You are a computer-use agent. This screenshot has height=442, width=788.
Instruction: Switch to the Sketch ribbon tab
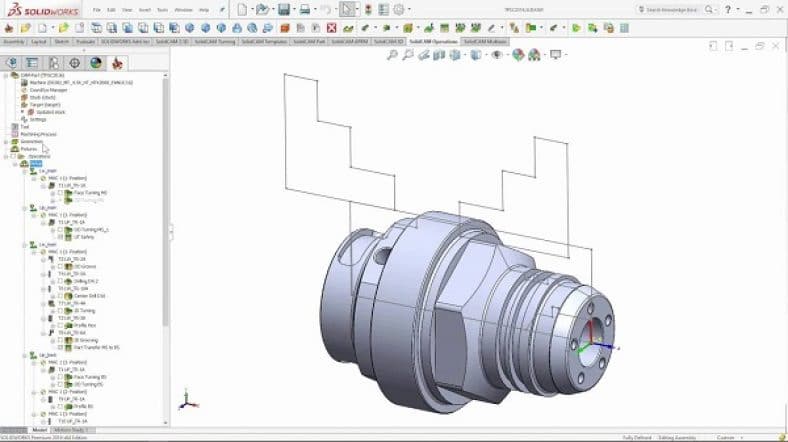(62, 42)
